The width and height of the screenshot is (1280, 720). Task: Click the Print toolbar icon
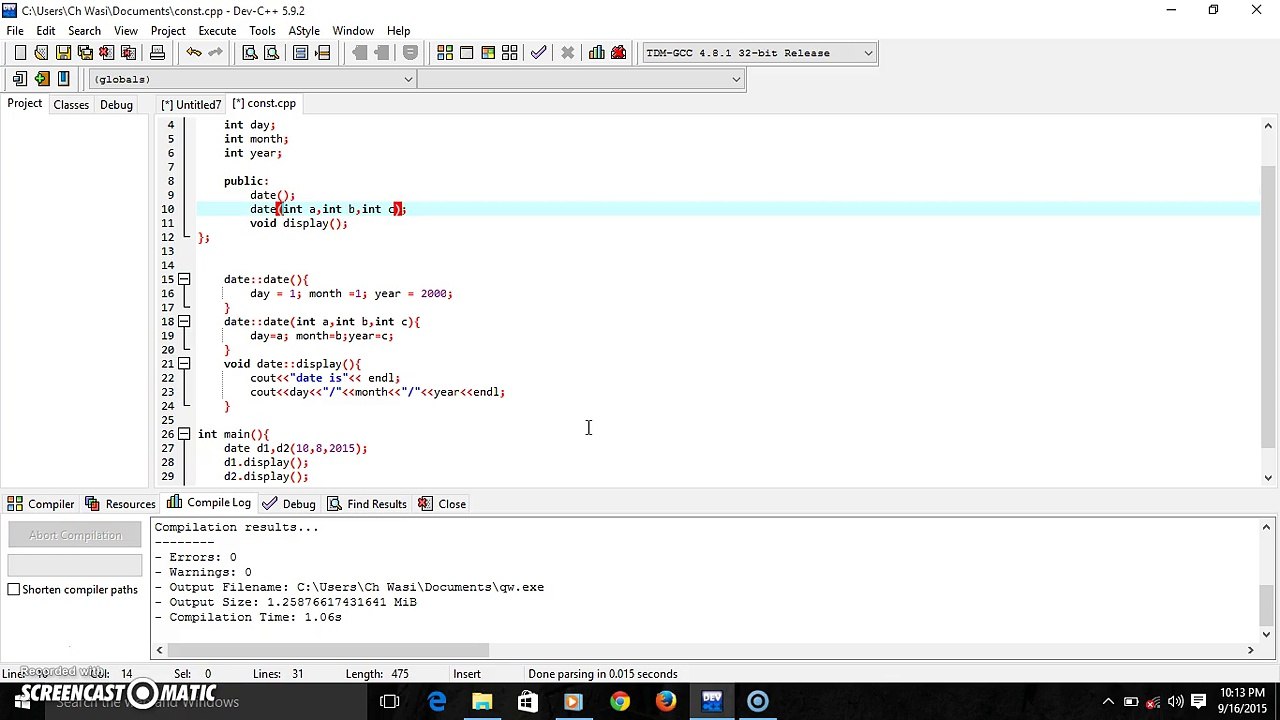coord(157,53)
